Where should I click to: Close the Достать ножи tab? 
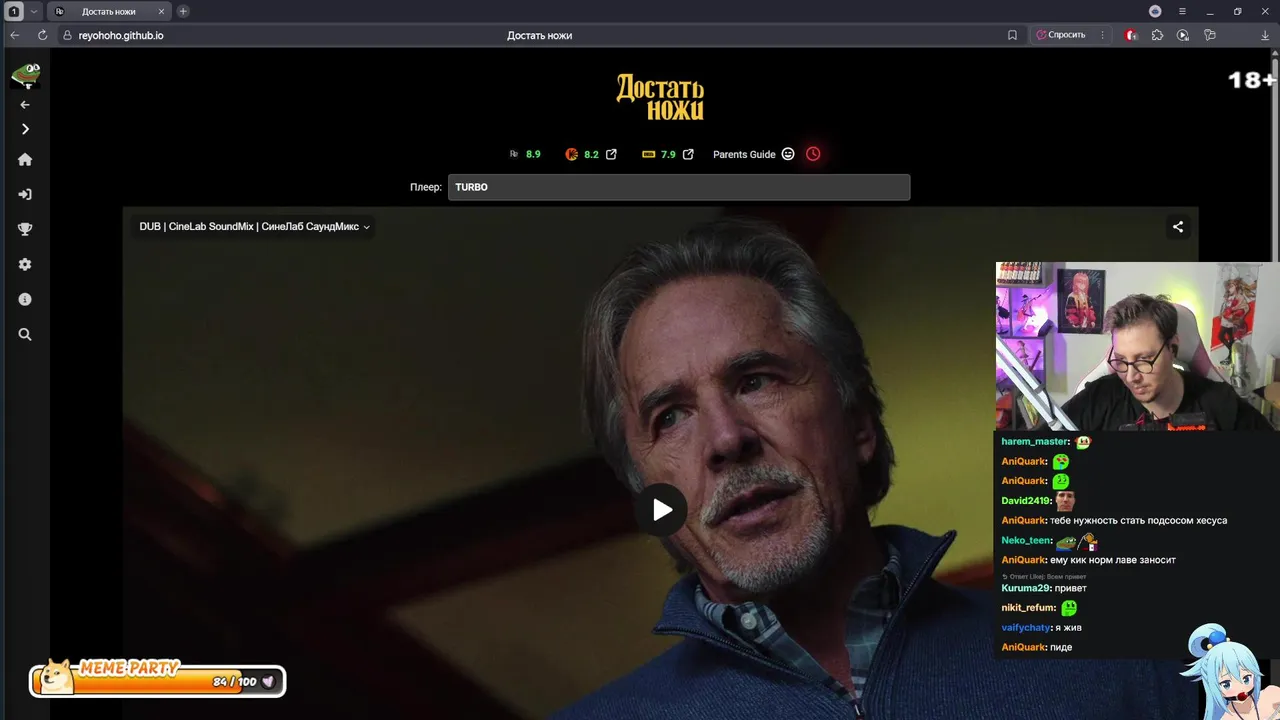pos(161,11)
